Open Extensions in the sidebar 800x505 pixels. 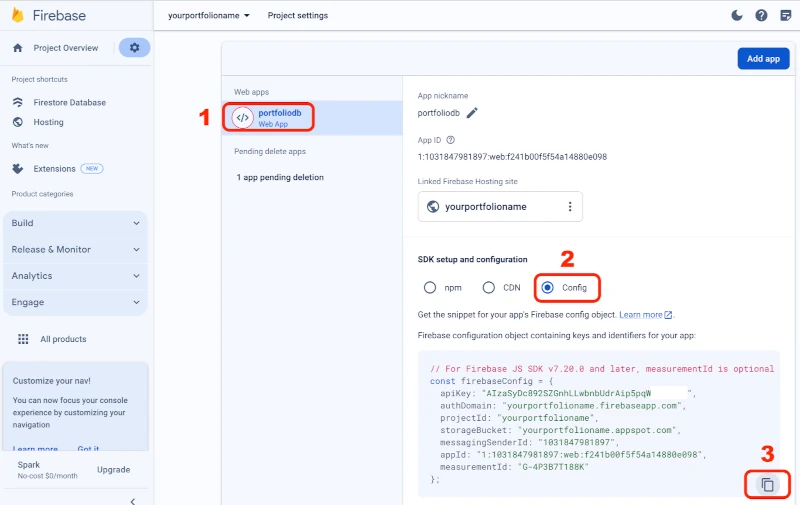tap(55, 168)
